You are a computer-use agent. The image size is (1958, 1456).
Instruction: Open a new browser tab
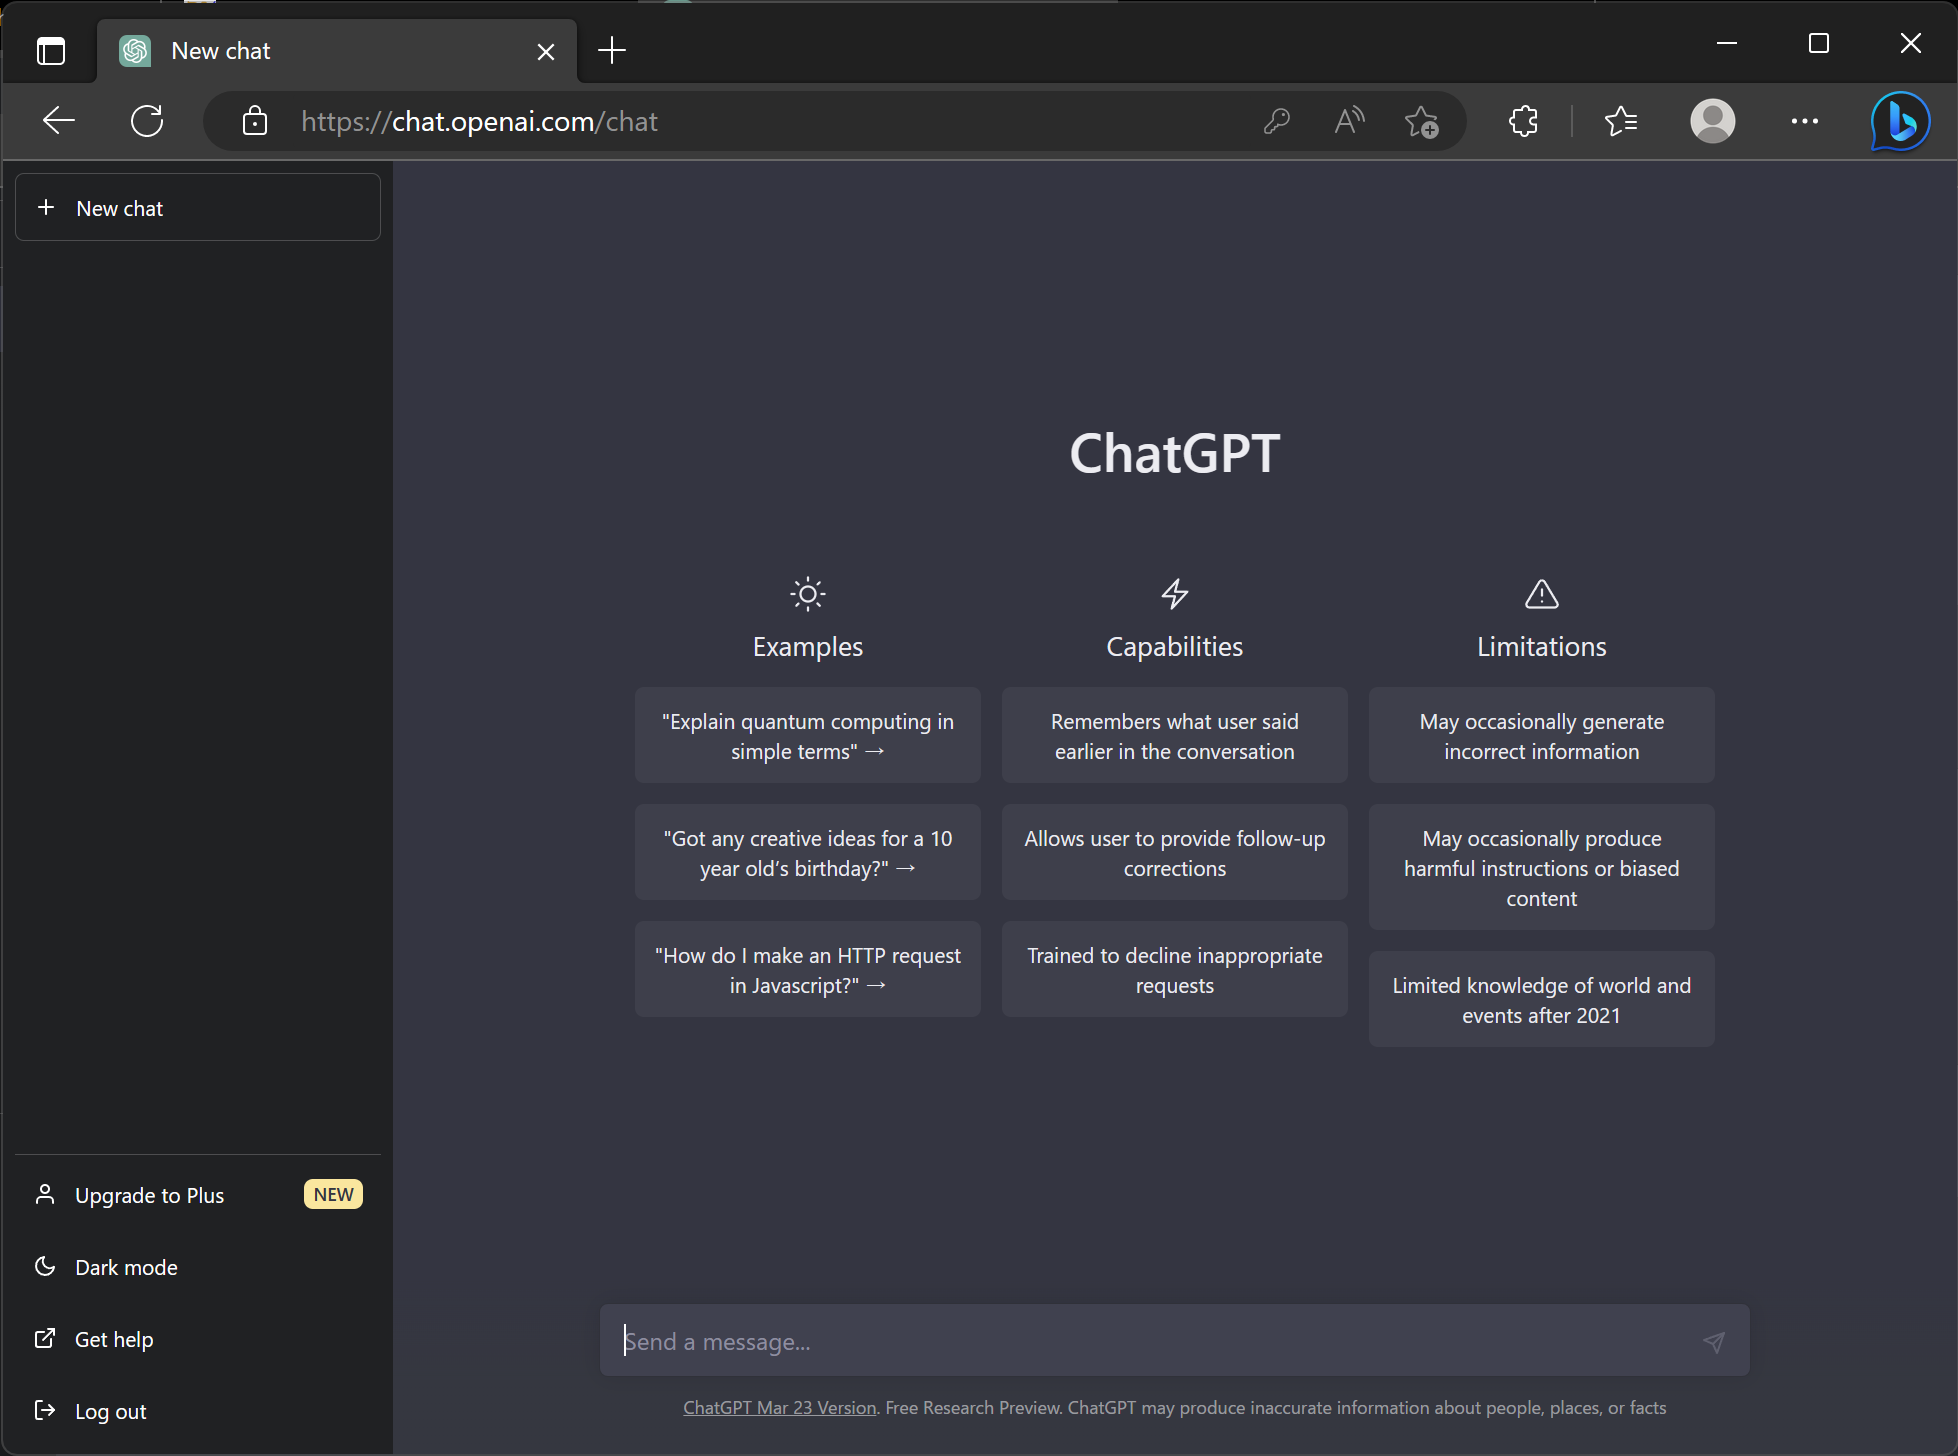tap(612, 50)
